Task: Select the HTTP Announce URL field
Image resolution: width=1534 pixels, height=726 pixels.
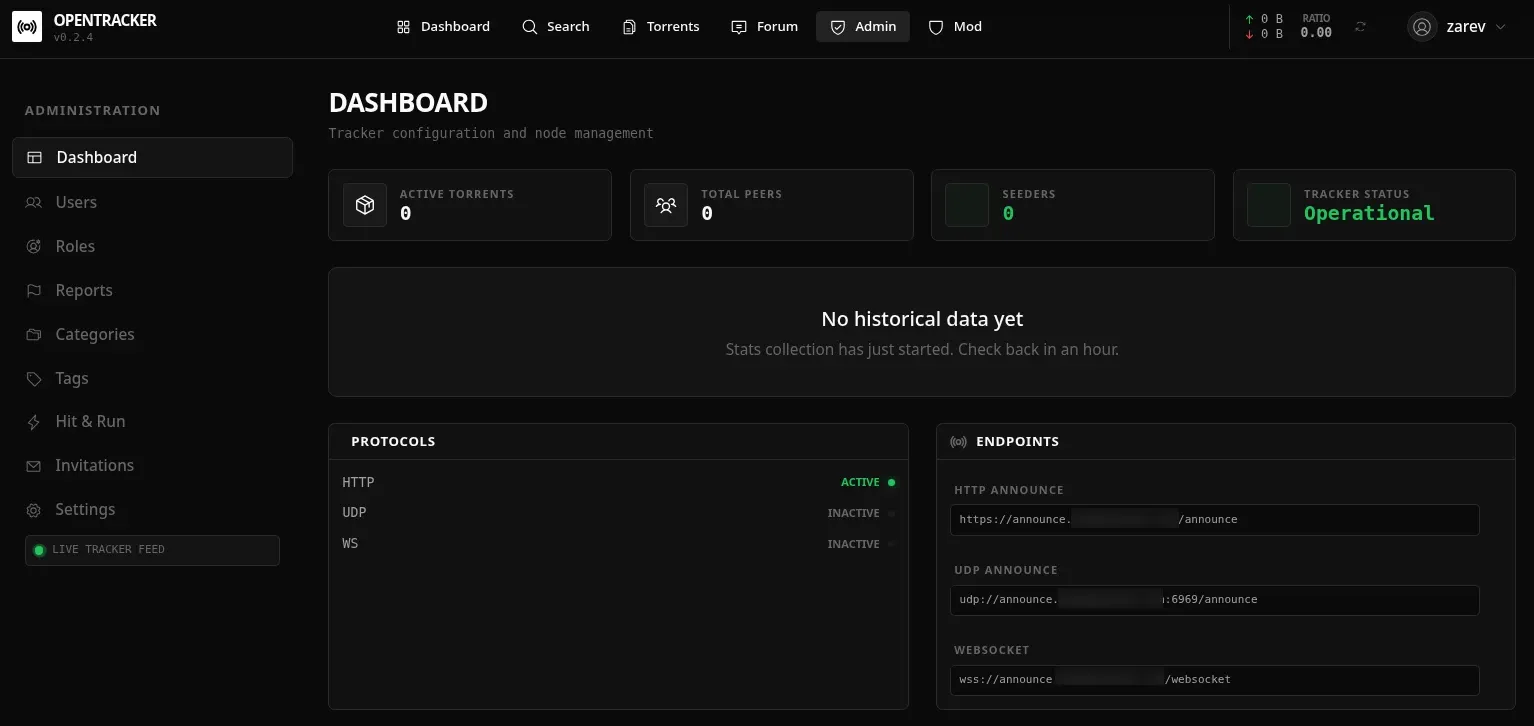Action: (1214, 520)
